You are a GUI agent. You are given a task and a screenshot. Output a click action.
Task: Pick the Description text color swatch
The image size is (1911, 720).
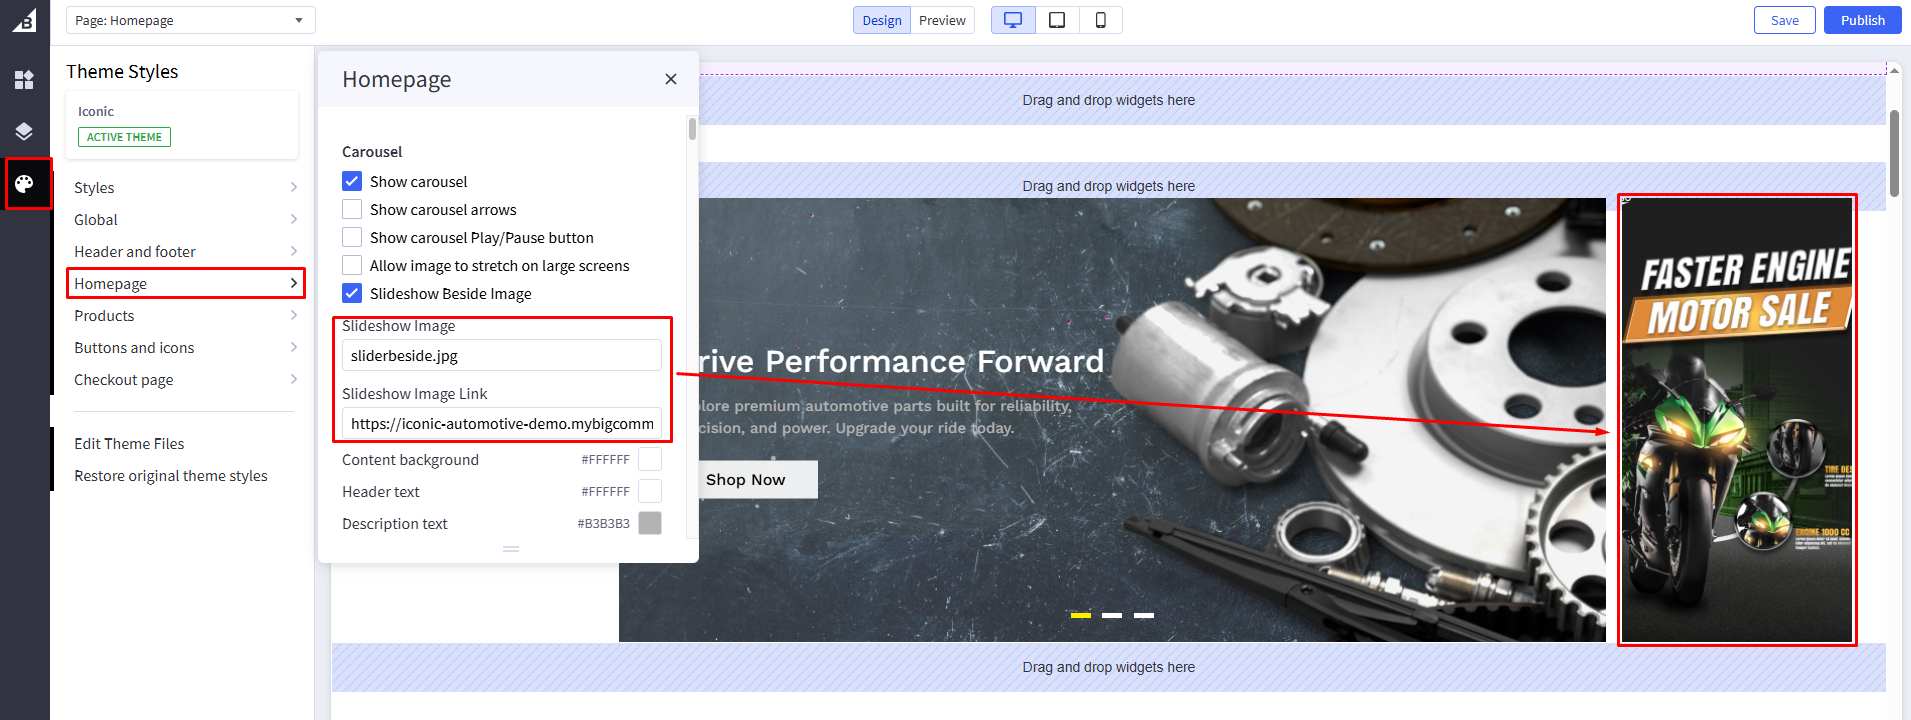[650, 523]
